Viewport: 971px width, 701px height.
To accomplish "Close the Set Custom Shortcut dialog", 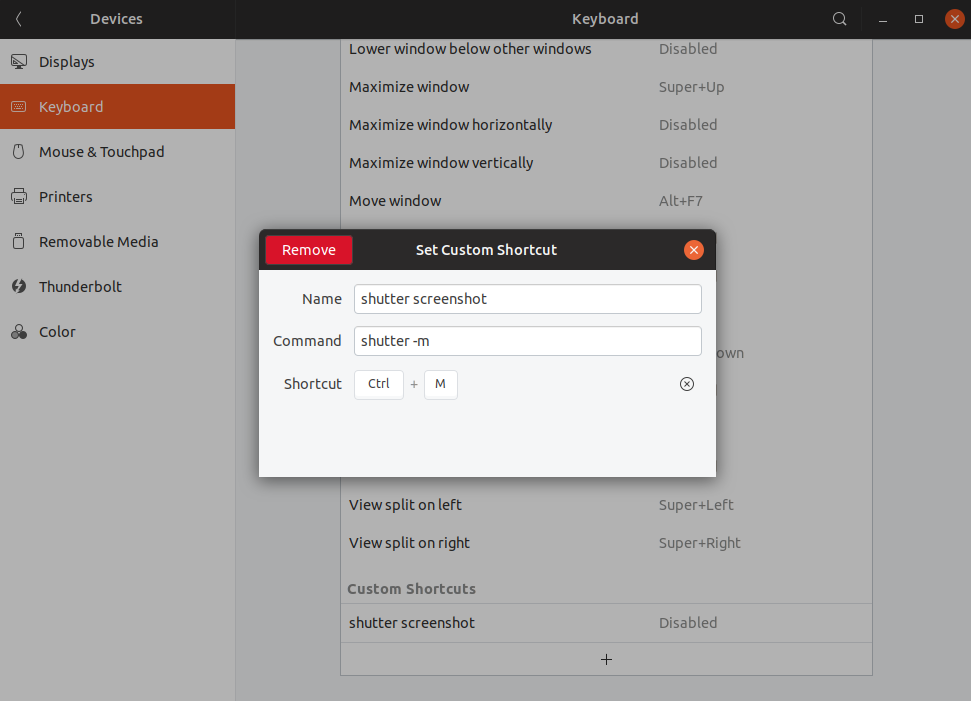I will (x=694, y=250).
